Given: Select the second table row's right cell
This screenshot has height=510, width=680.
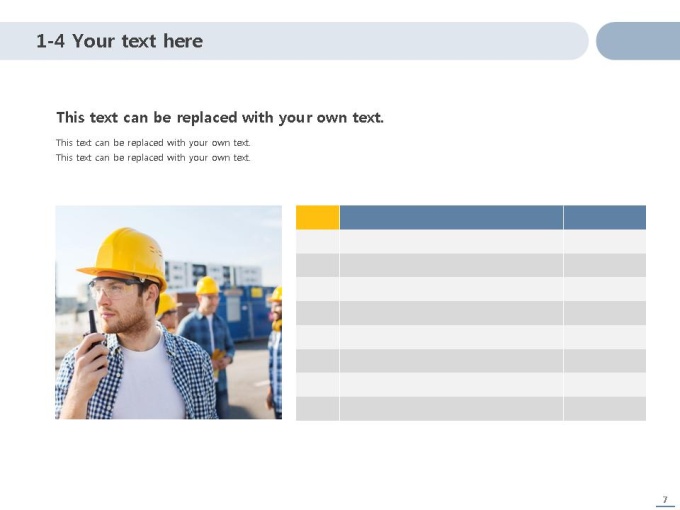Looking at the screenshot, I should click(x=605, y=265).
